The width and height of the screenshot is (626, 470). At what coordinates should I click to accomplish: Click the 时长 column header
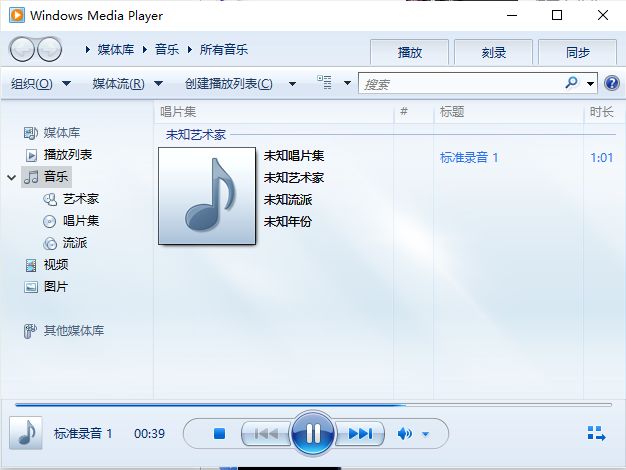click(x=602, y=112)
